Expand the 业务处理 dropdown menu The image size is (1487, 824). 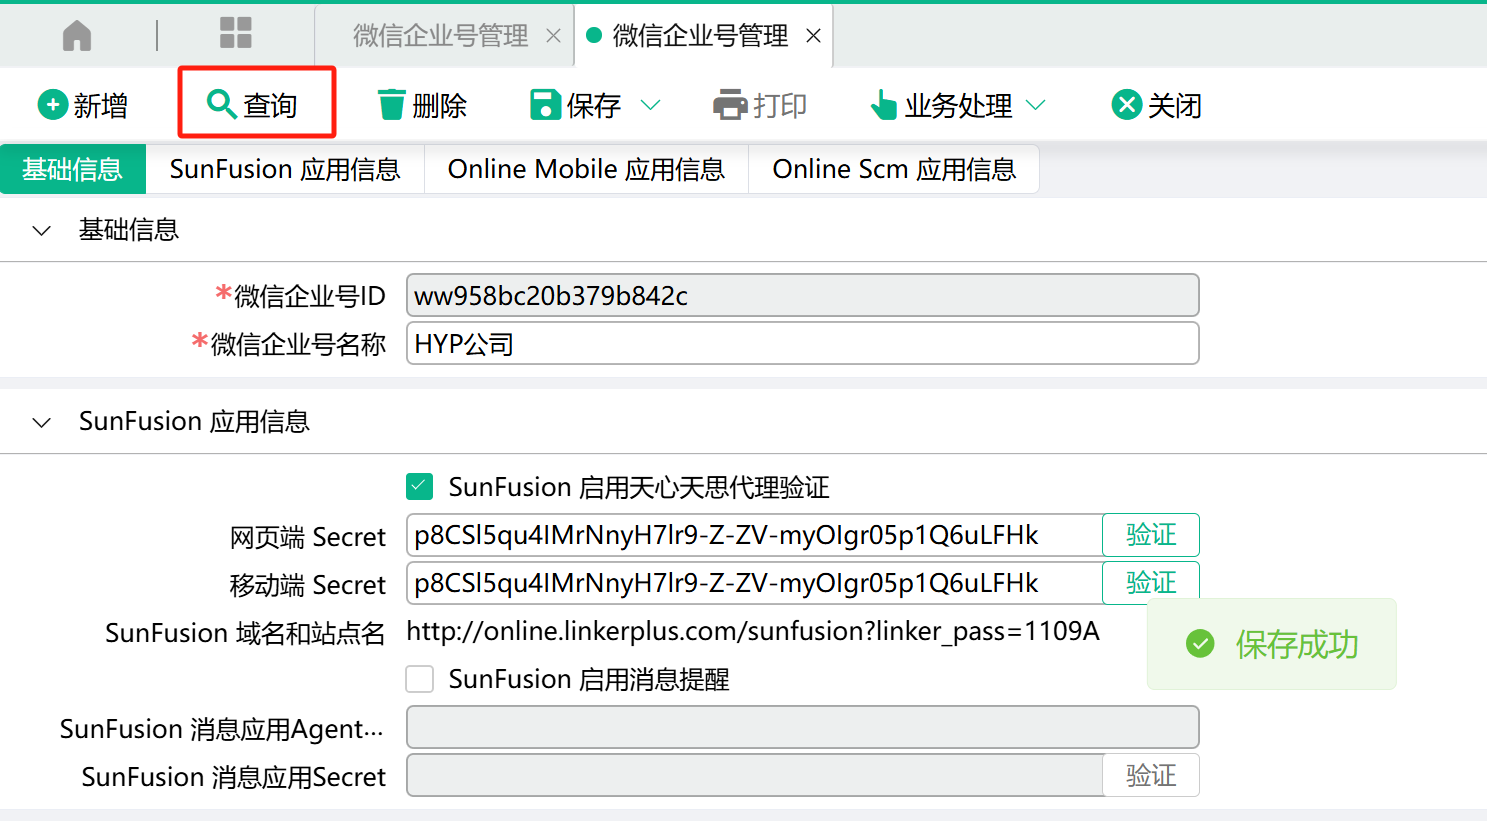[x=1036, y=105]
